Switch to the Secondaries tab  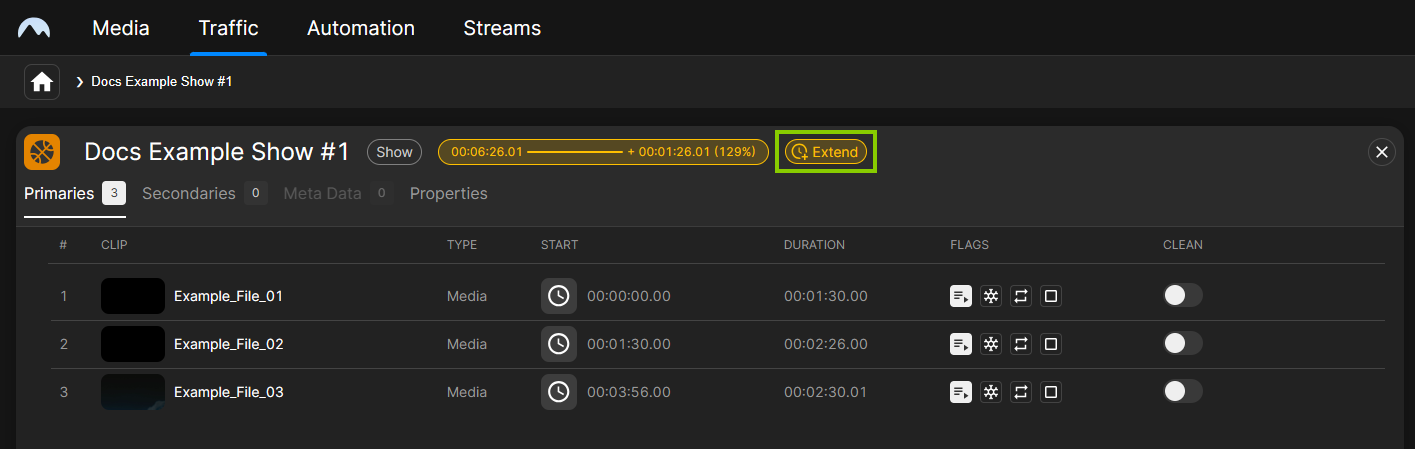189,194
